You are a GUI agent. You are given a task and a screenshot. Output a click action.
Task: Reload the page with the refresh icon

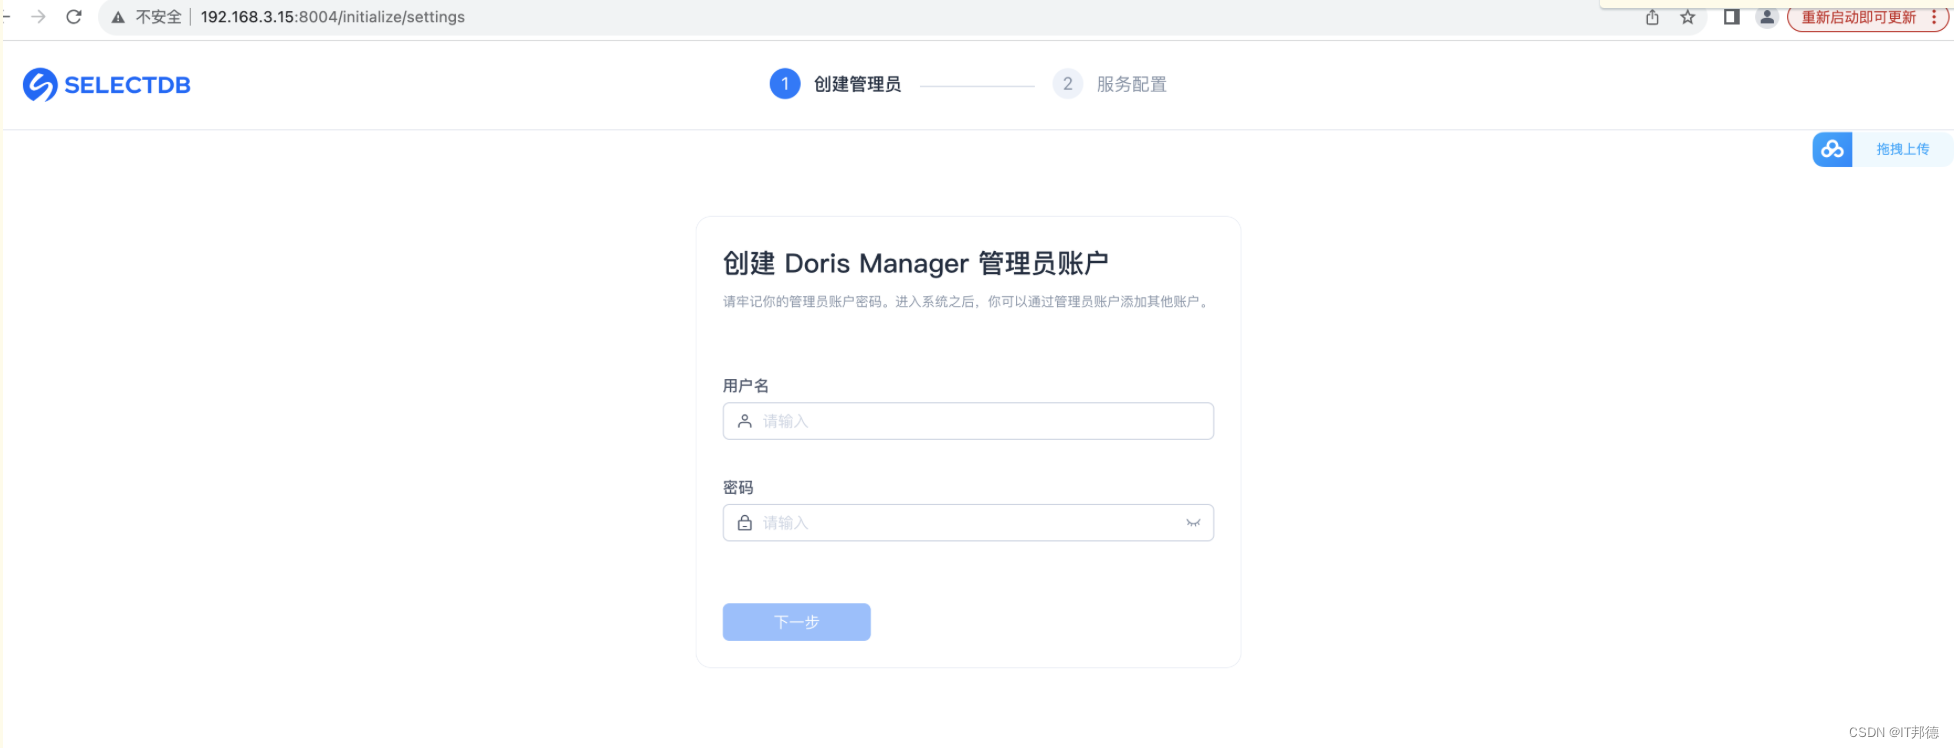click(74, 17)
